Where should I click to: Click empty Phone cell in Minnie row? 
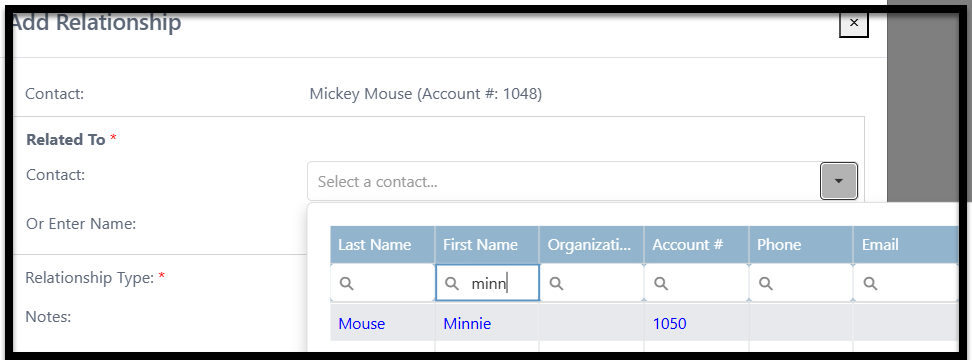click(x=801, y=322)
